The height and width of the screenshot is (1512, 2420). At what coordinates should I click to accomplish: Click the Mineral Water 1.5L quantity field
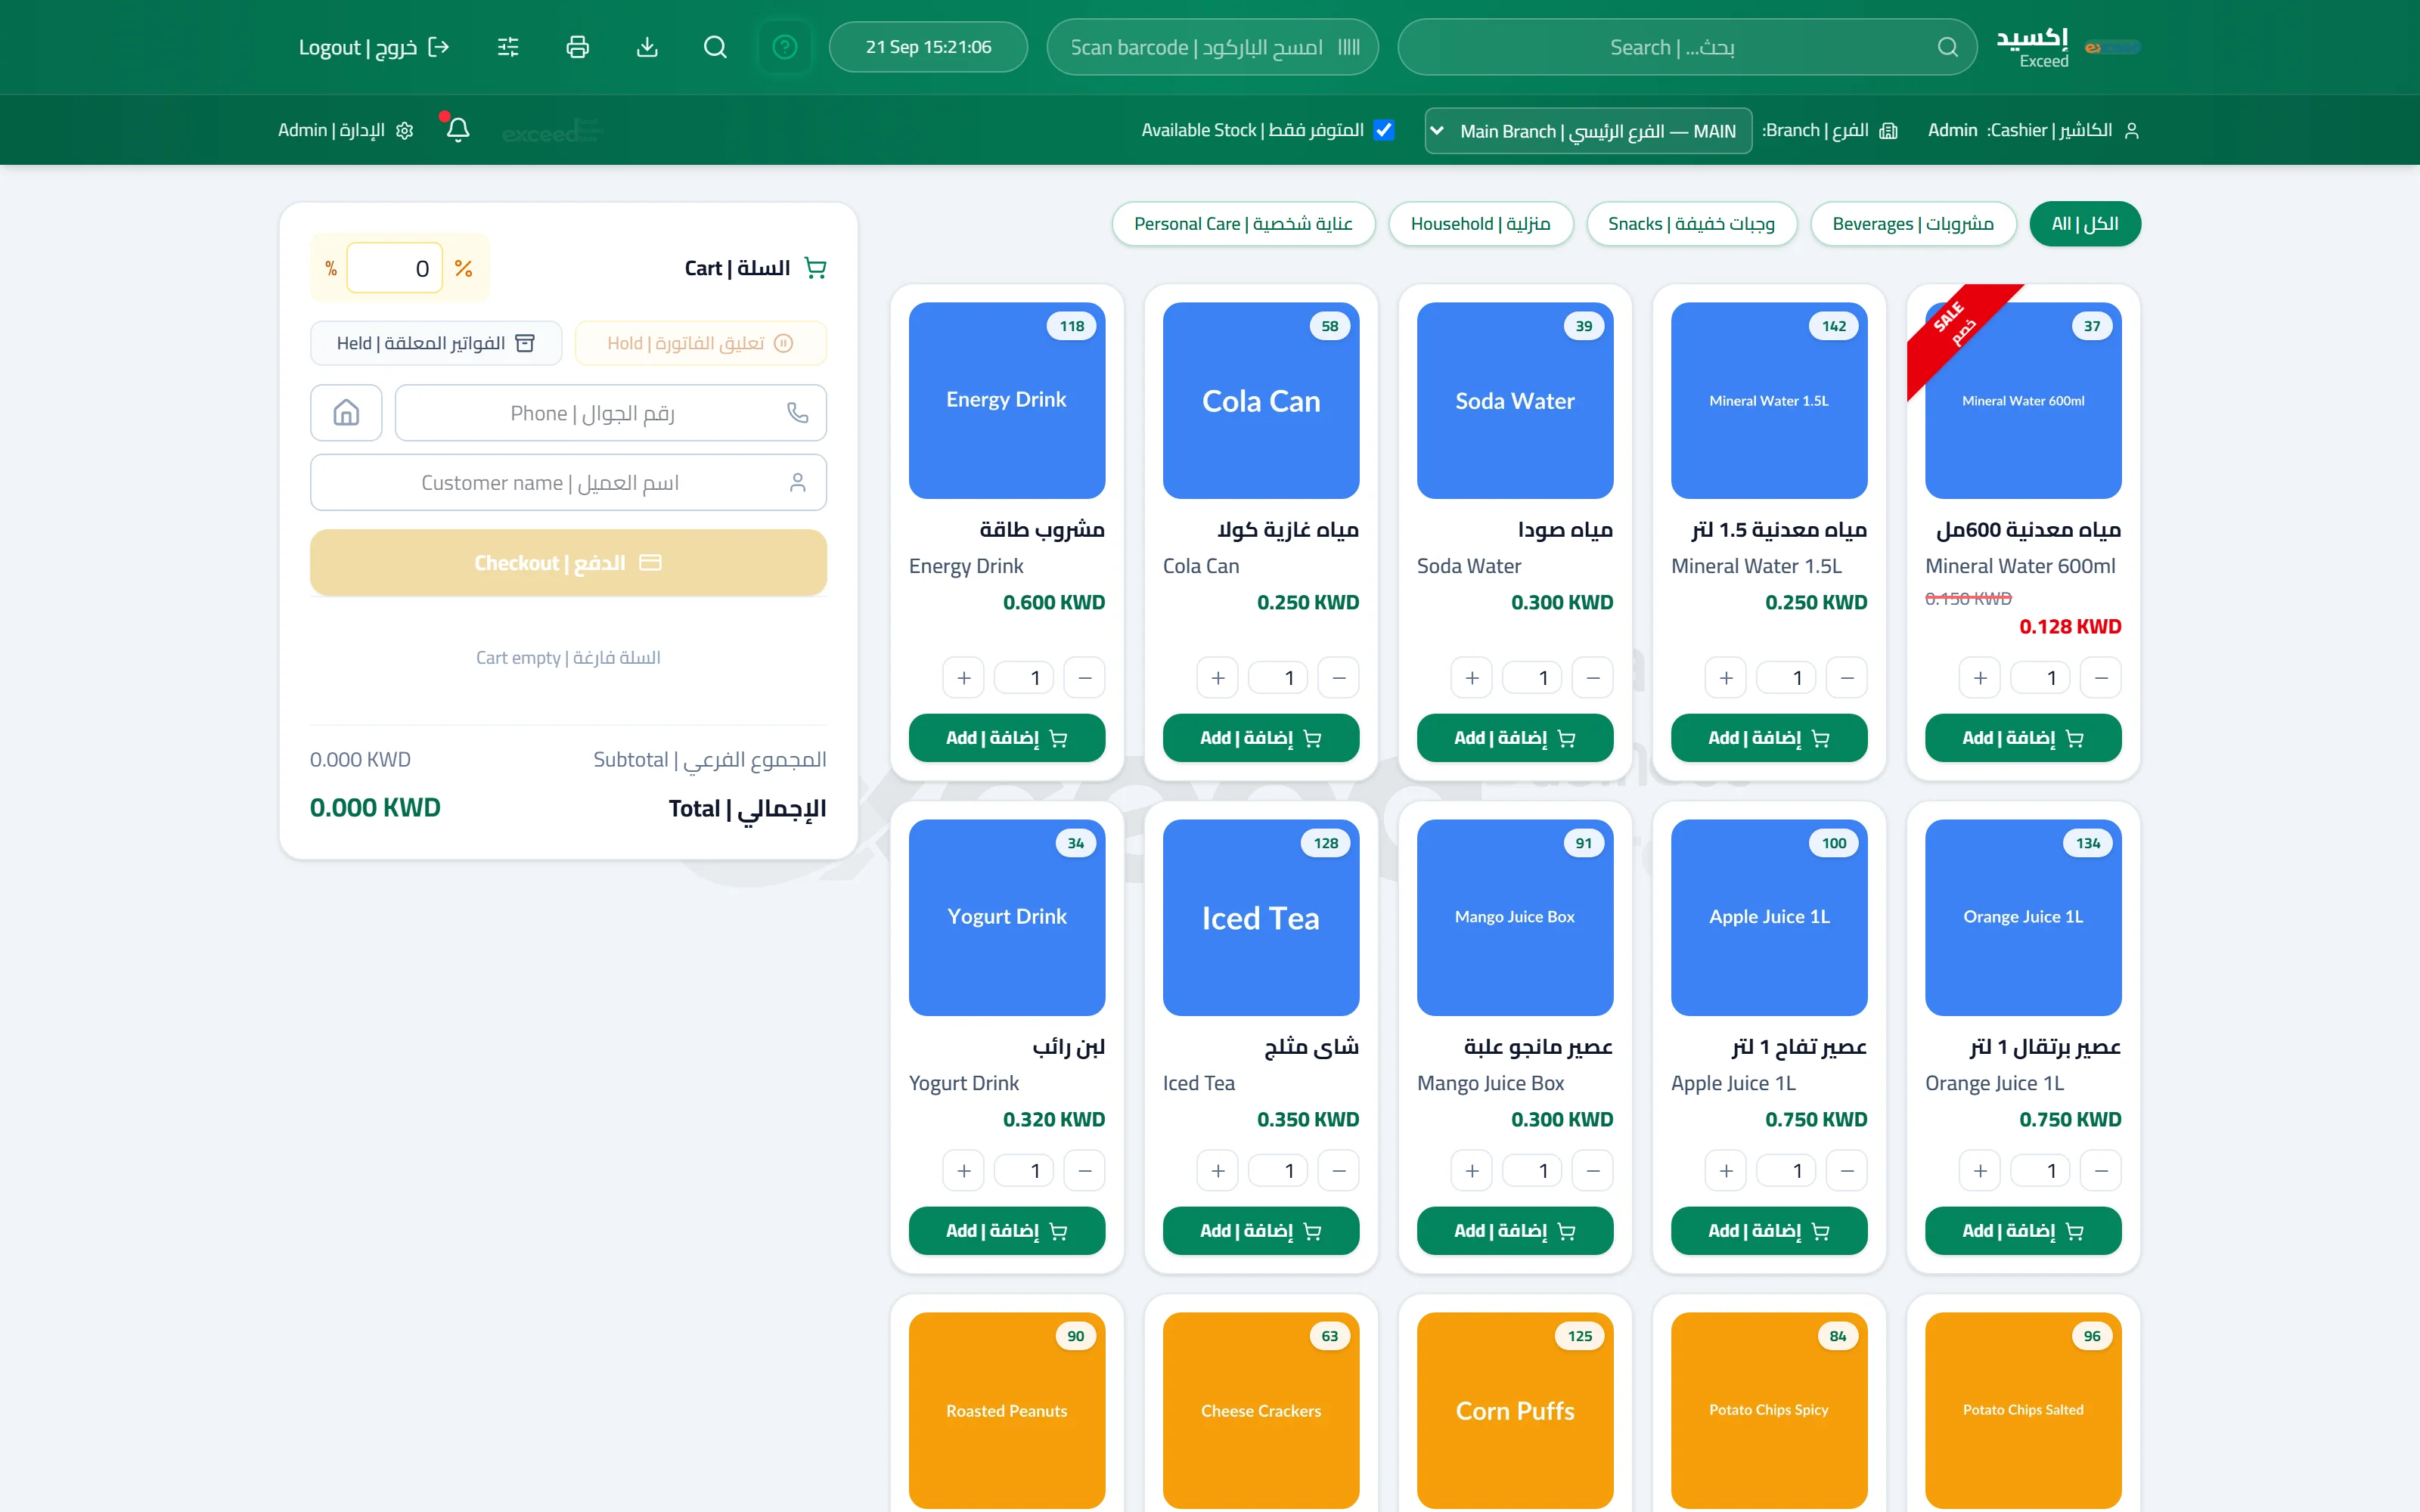click(x=1786, y=678)
